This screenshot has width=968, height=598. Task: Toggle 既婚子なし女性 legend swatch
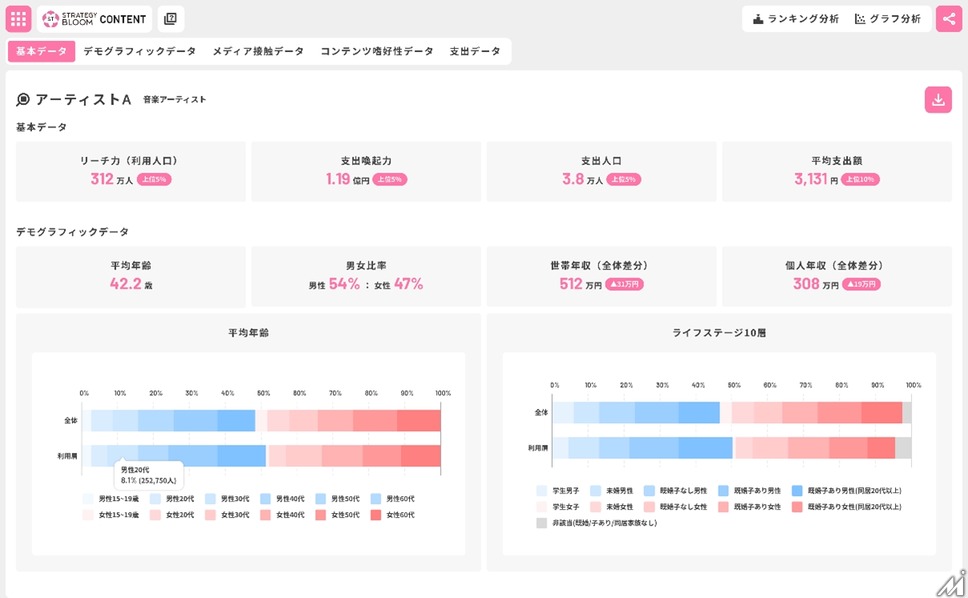coord(649,507)
